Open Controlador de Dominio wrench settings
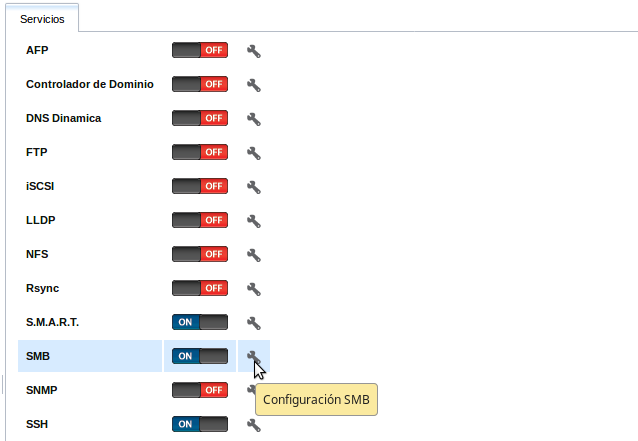The image size is (638, 441). pyautogui.click(x=253, y=85)
